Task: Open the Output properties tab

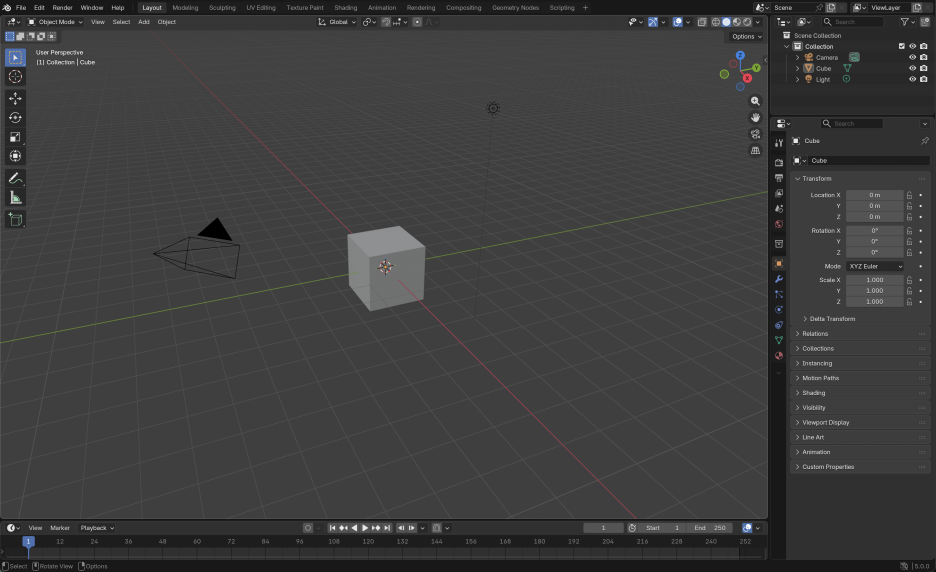Action: point(778,178)
